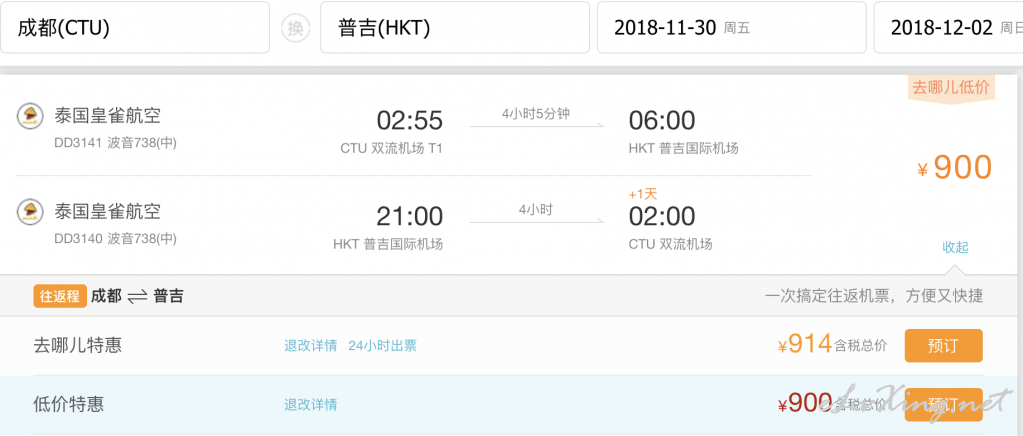Click the 24小时出票 link
Image resolution: width=1023 pixels, height=436 pixels.
pyautogui.click(x=382, y=346)
